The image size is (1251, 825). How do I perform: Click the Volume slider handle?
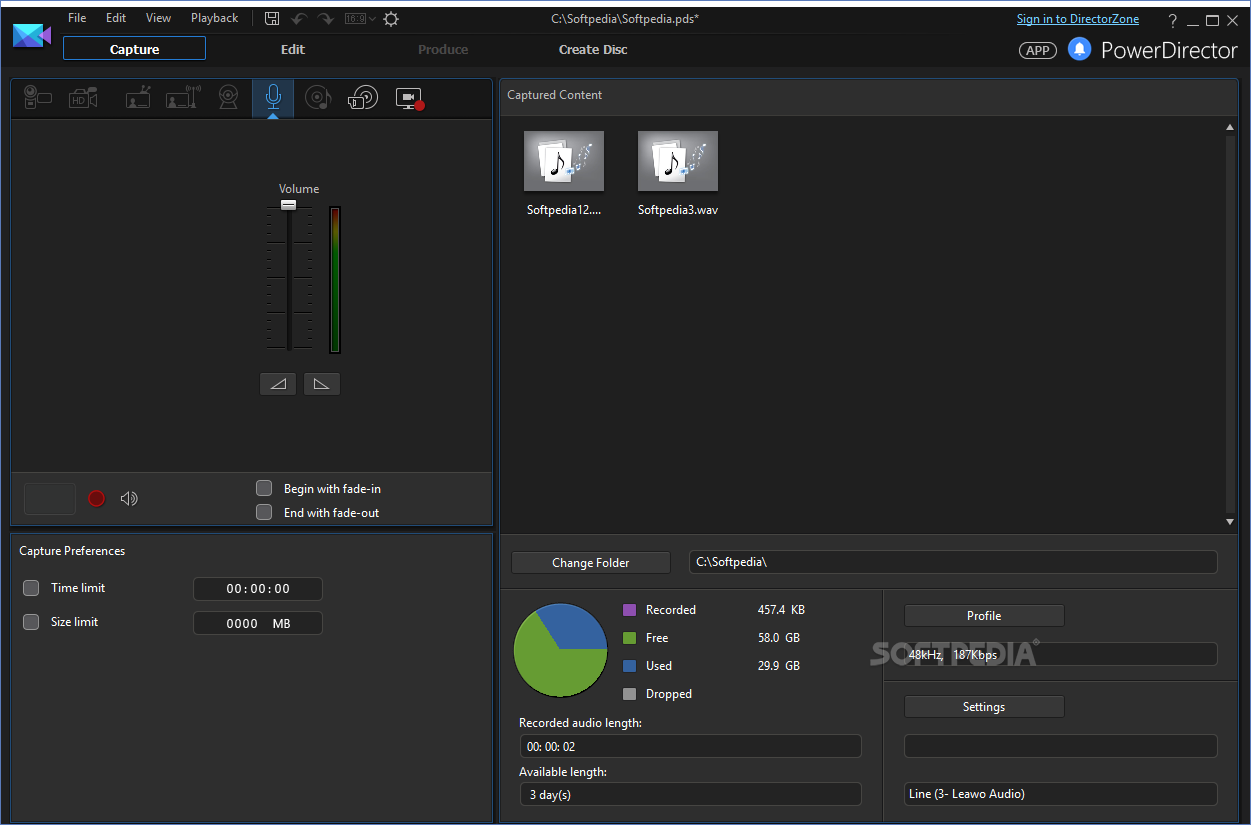click(289, 204)
